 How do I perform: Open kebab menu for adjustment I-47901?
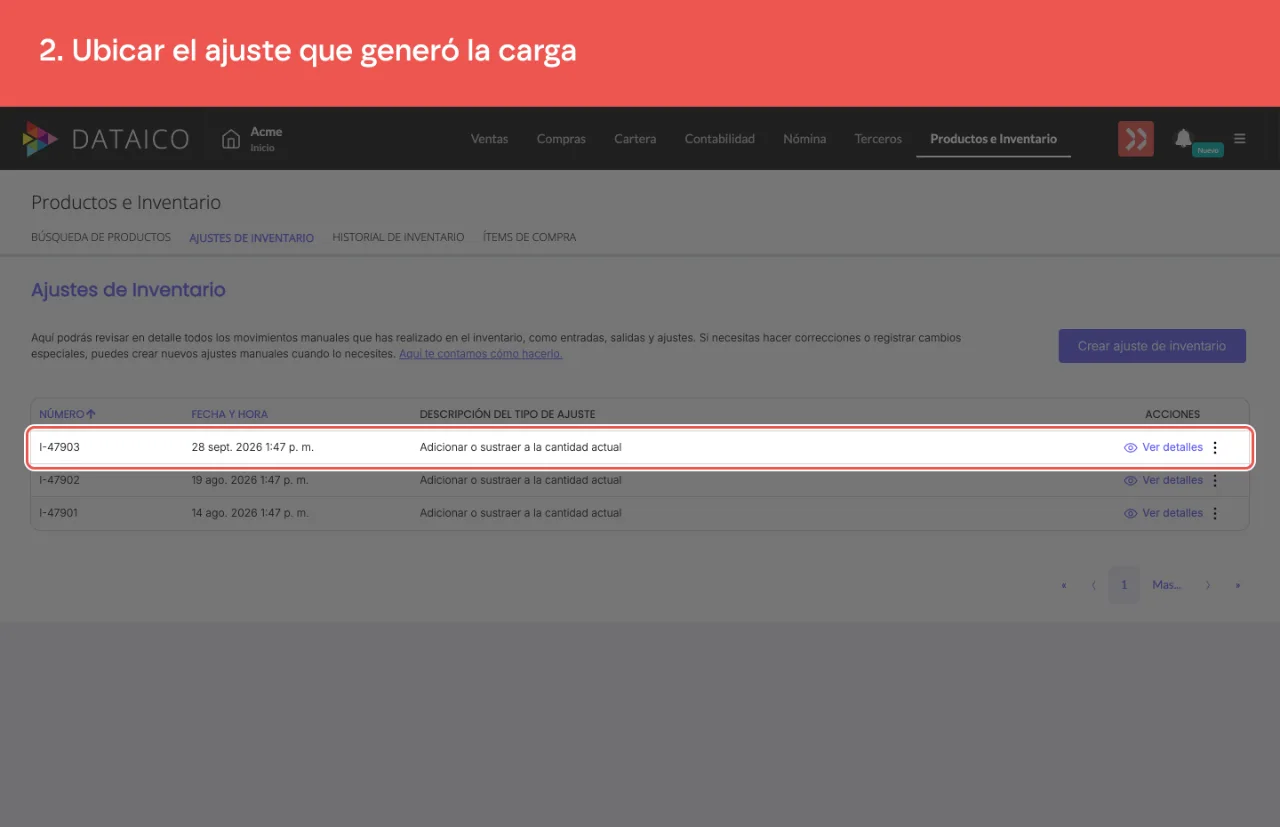[1215, 514]
